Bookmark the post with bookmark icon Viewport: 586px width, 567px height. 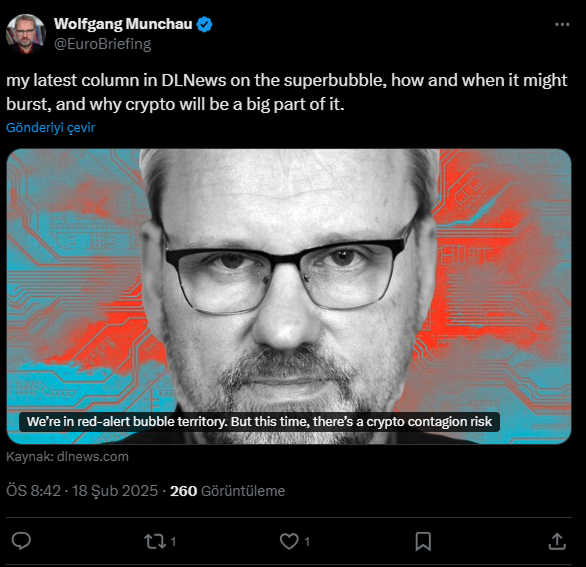pos(423,541)
